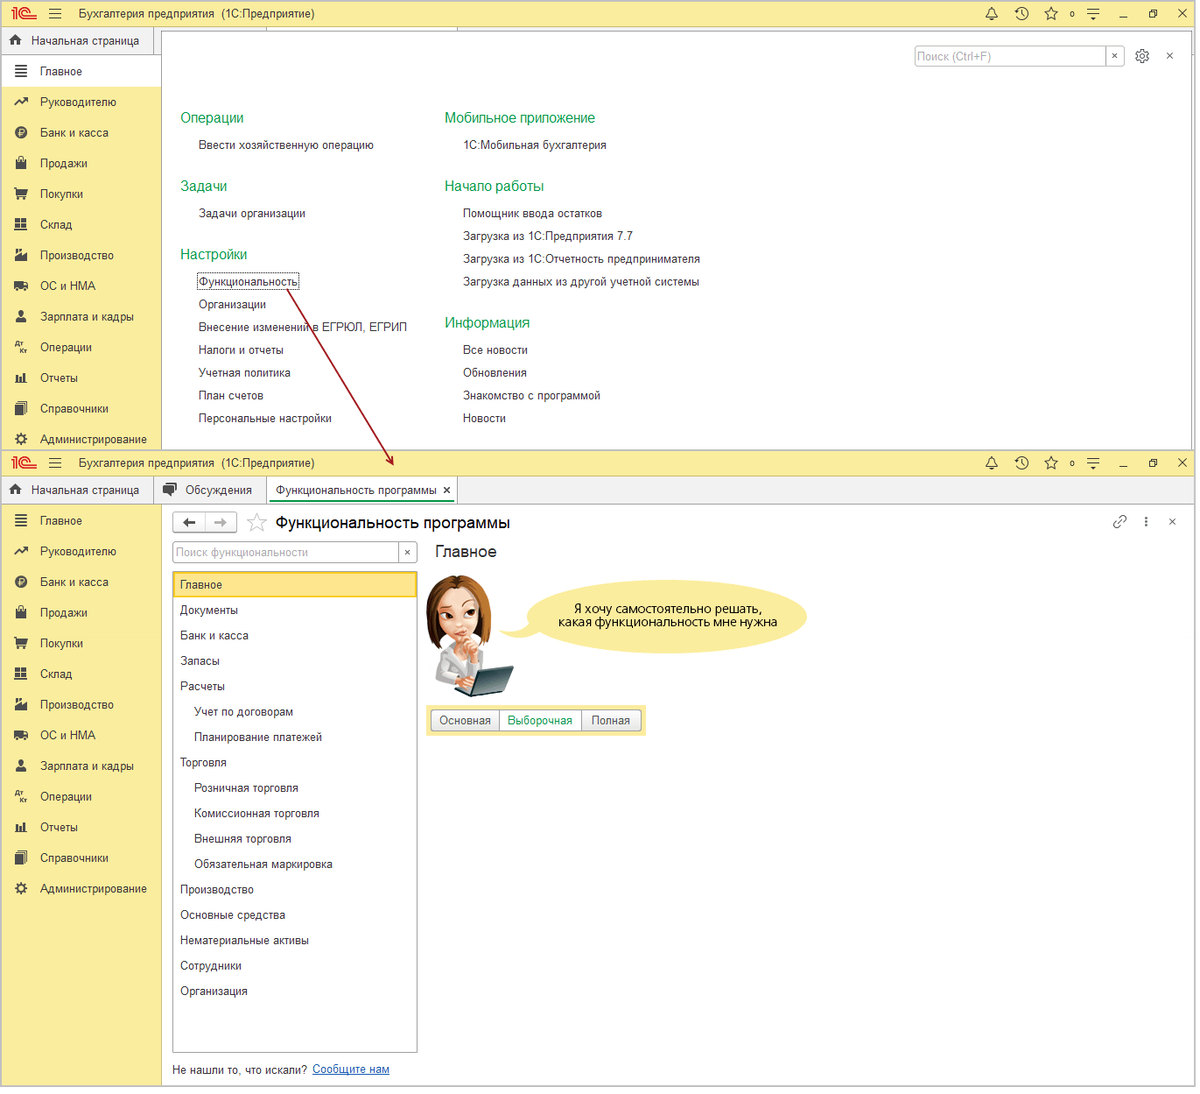Switch to Начальная страница tab in the upper window
1200x1094 pixels.
75,41
